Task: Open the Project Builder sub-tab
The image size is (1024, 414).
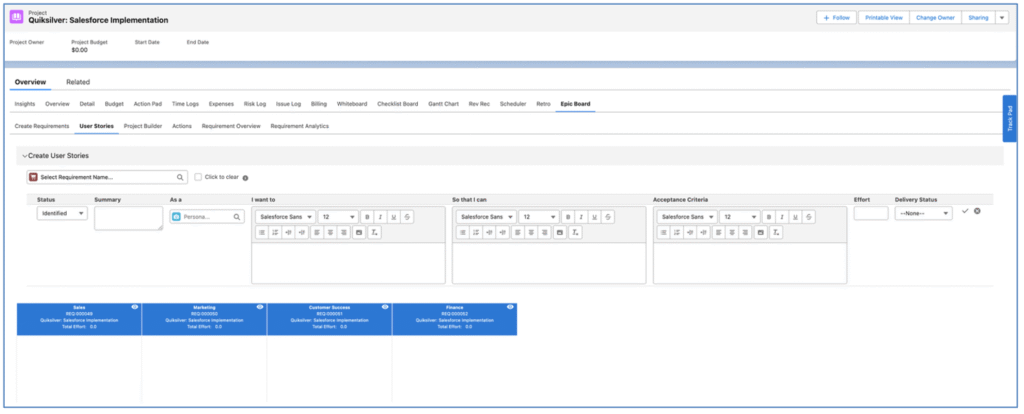Action: coord(143,126)
